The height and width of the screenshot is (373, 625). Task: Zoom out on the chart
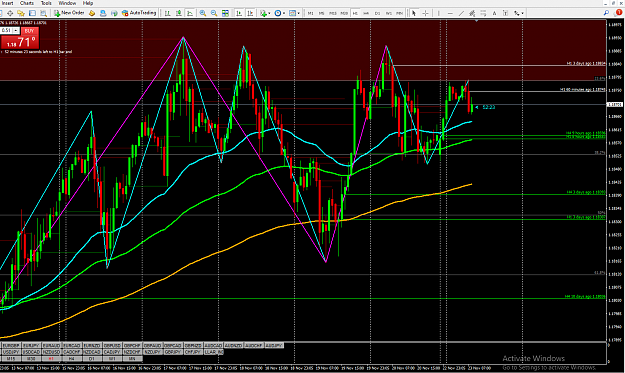coord(214,13)
